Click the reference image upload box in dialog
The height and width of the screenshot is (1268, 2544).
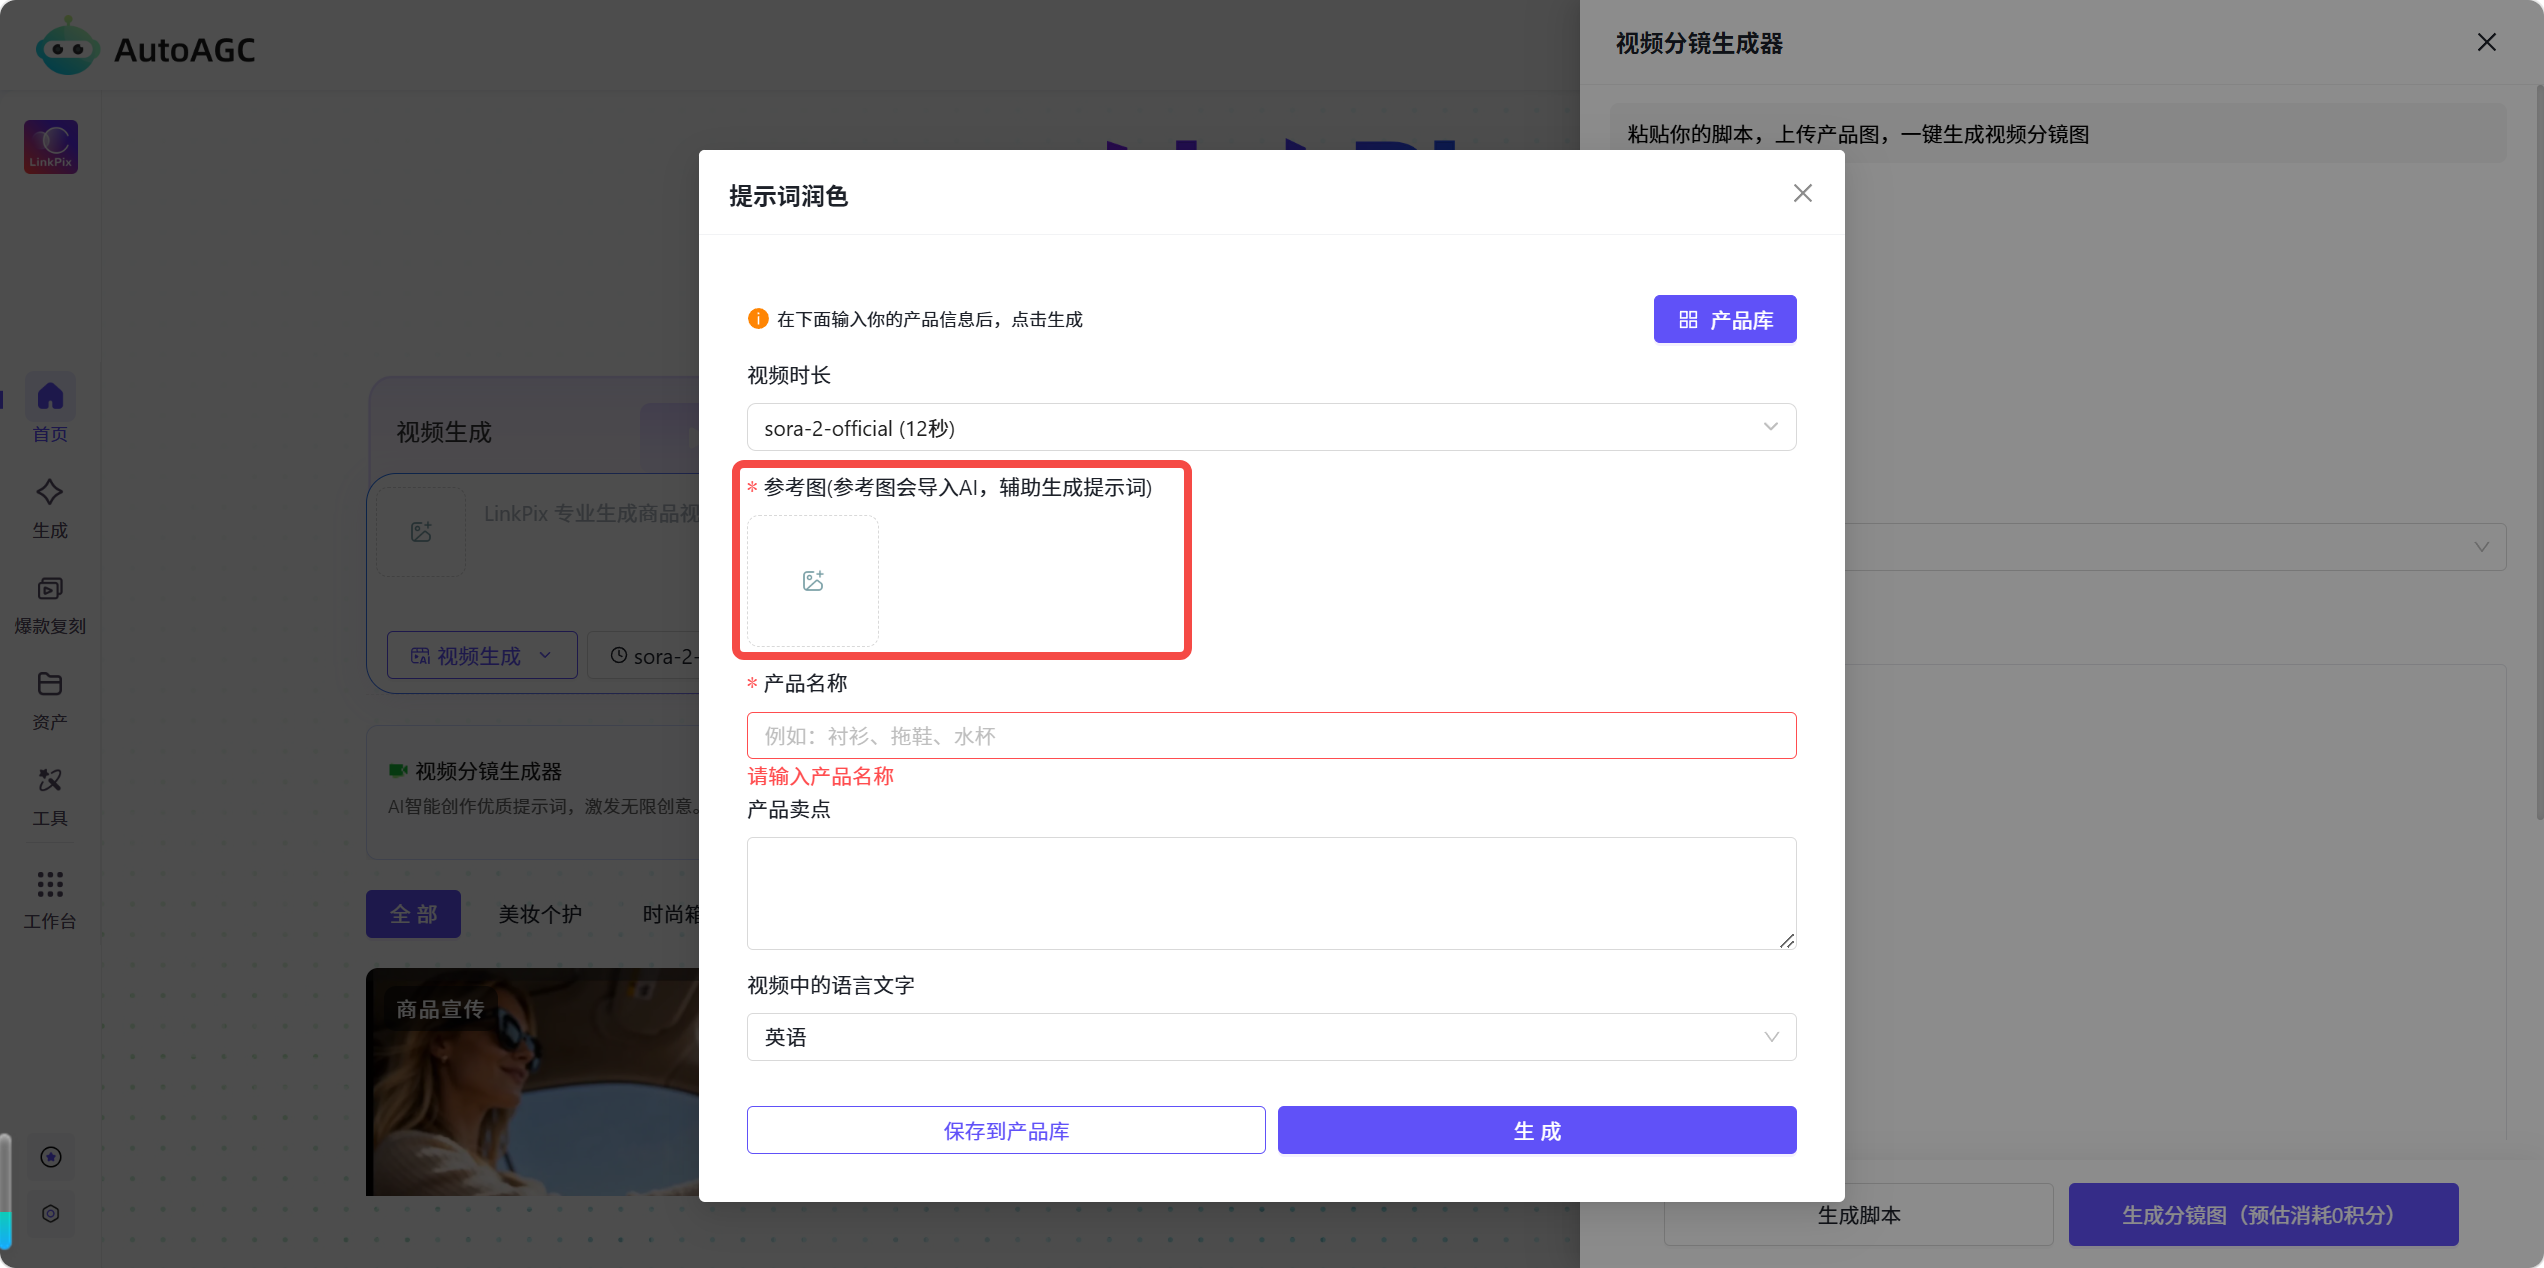click(813, 581)
